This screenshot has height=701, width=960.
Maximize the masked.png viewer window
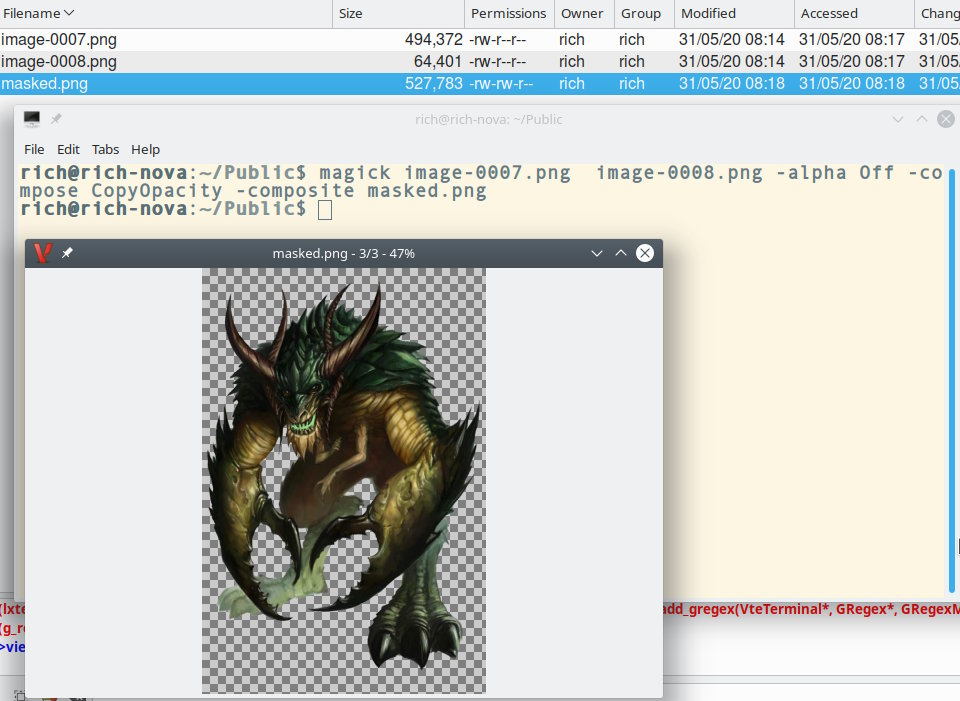[x=621, y=253]
